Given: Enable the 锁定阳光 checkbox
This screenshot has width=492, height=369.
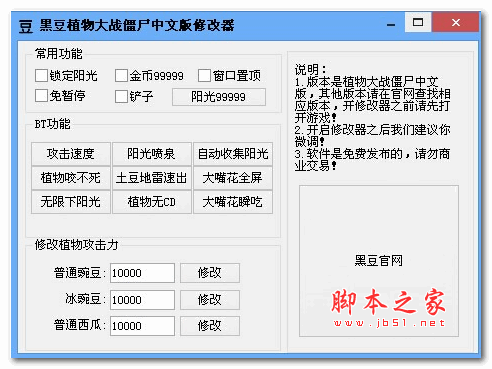Looking at the screenshot, I should click(41, 76).
